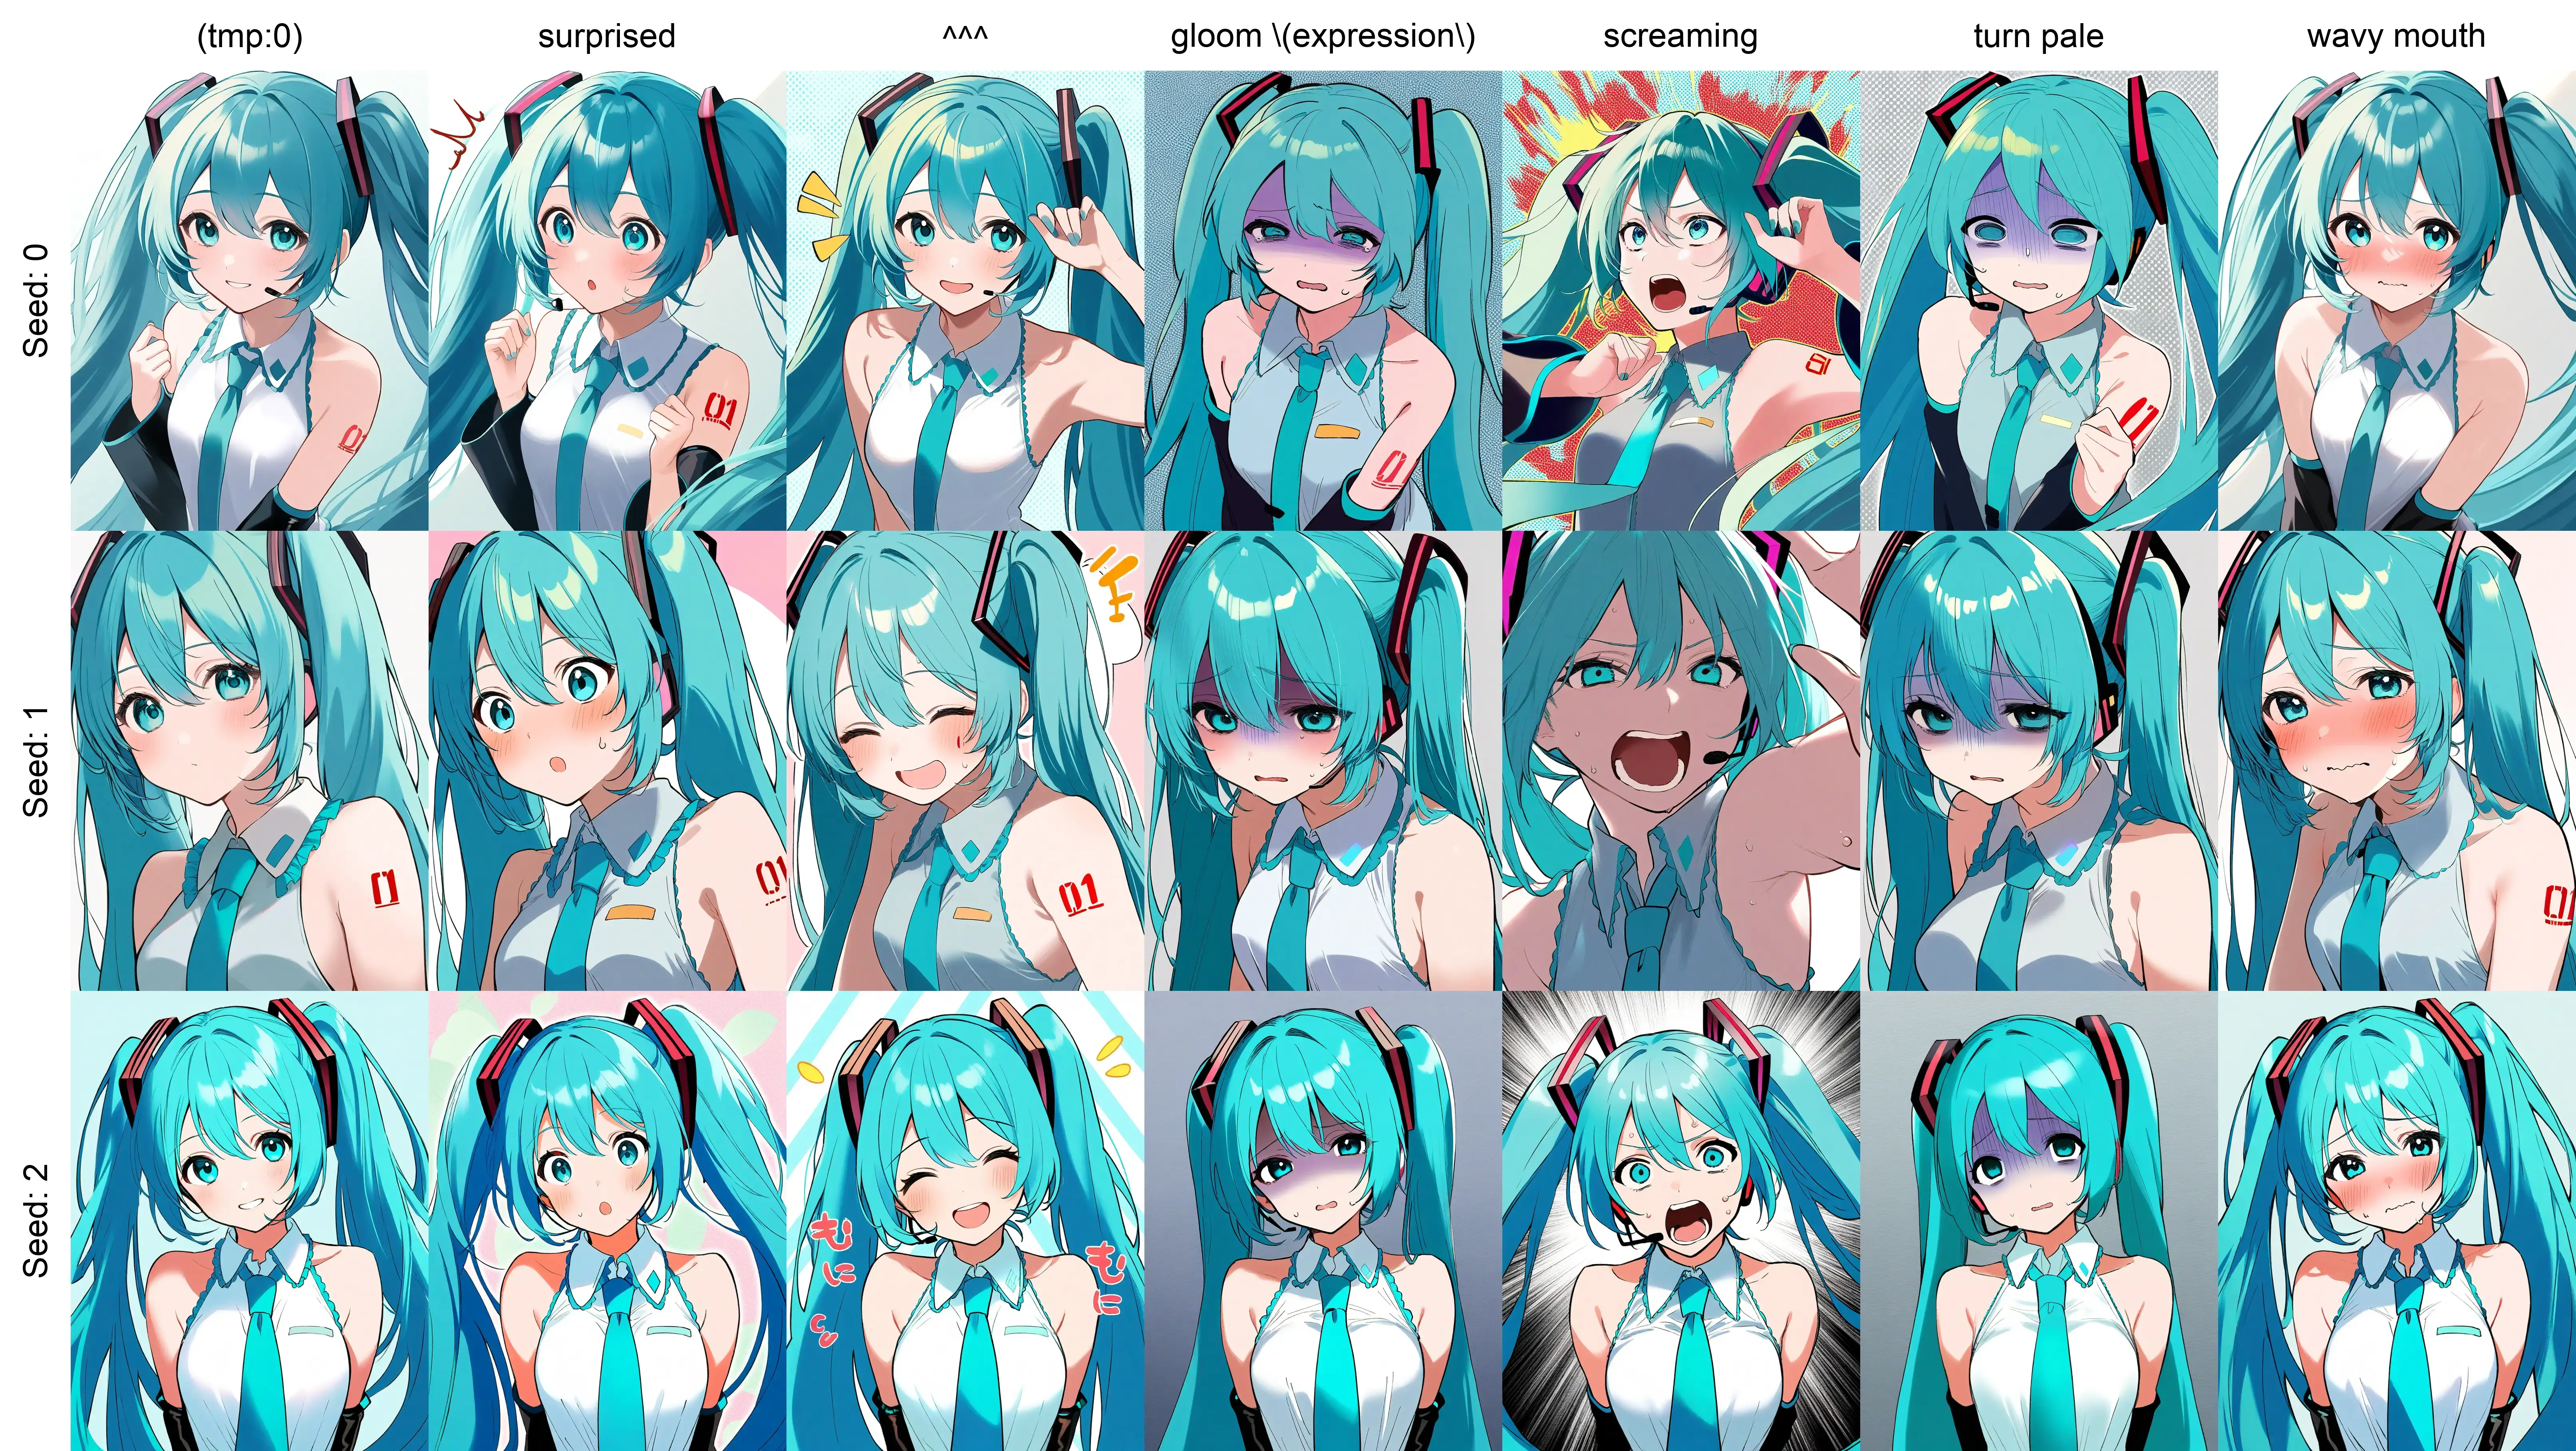Click the surprised image in Seed: 0 row

pyautogui.click(x=608, y=300)
